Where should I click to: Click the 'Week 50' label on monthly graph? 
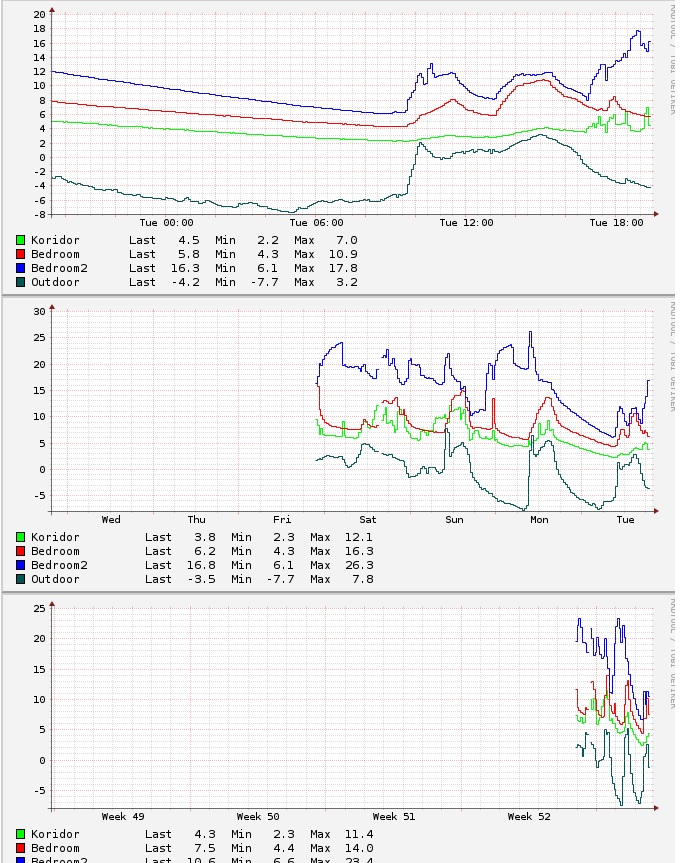pos(258,817)
